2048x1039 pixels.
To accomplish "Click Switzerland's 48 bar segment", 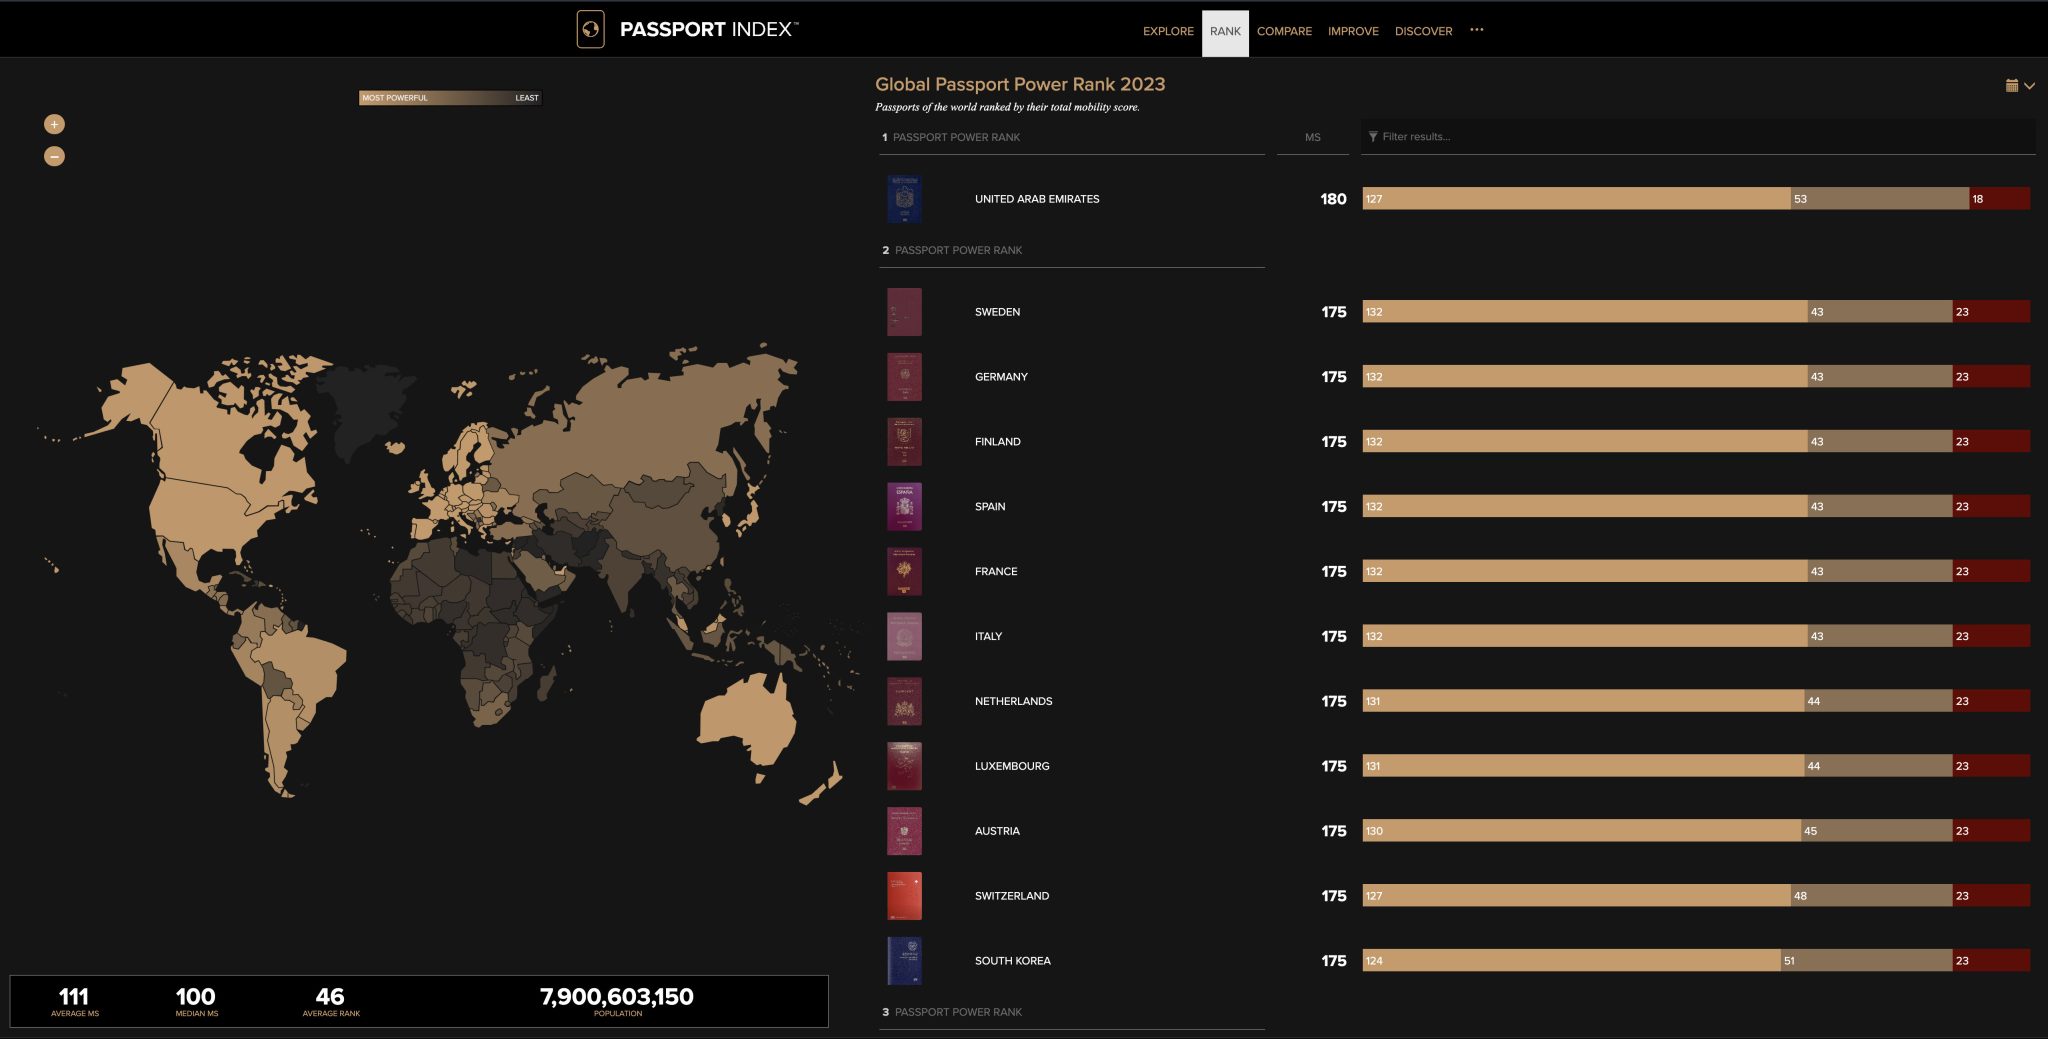I will [1871, 896].
